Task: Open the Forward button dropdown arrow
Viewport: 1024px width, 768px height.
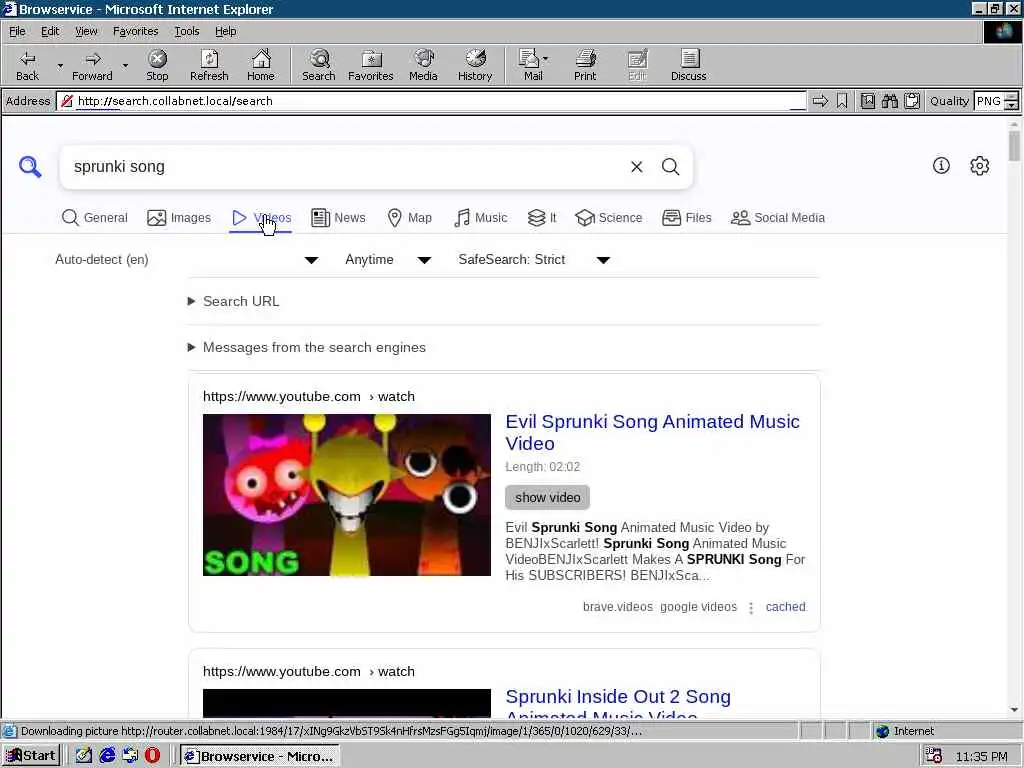Action: pyautogui.click(x=125, y=65)
